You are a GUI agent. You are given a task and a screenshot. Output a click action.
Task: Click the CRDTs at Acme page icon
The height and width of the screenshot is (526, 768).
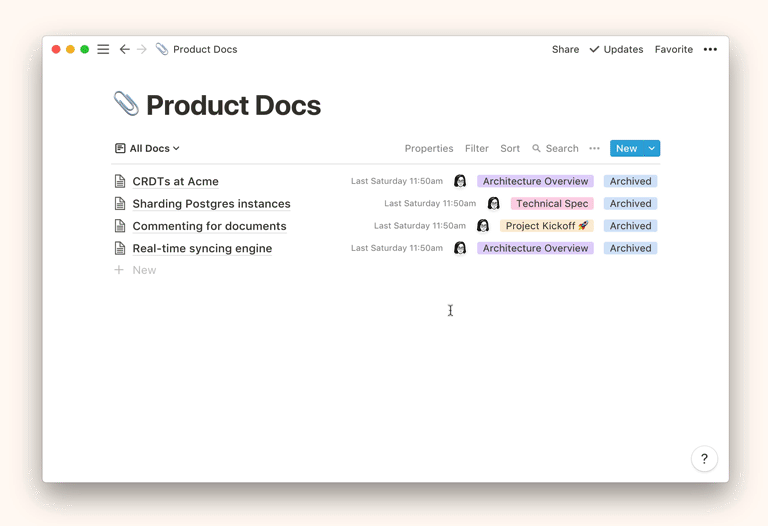click(x=120, y=181)
